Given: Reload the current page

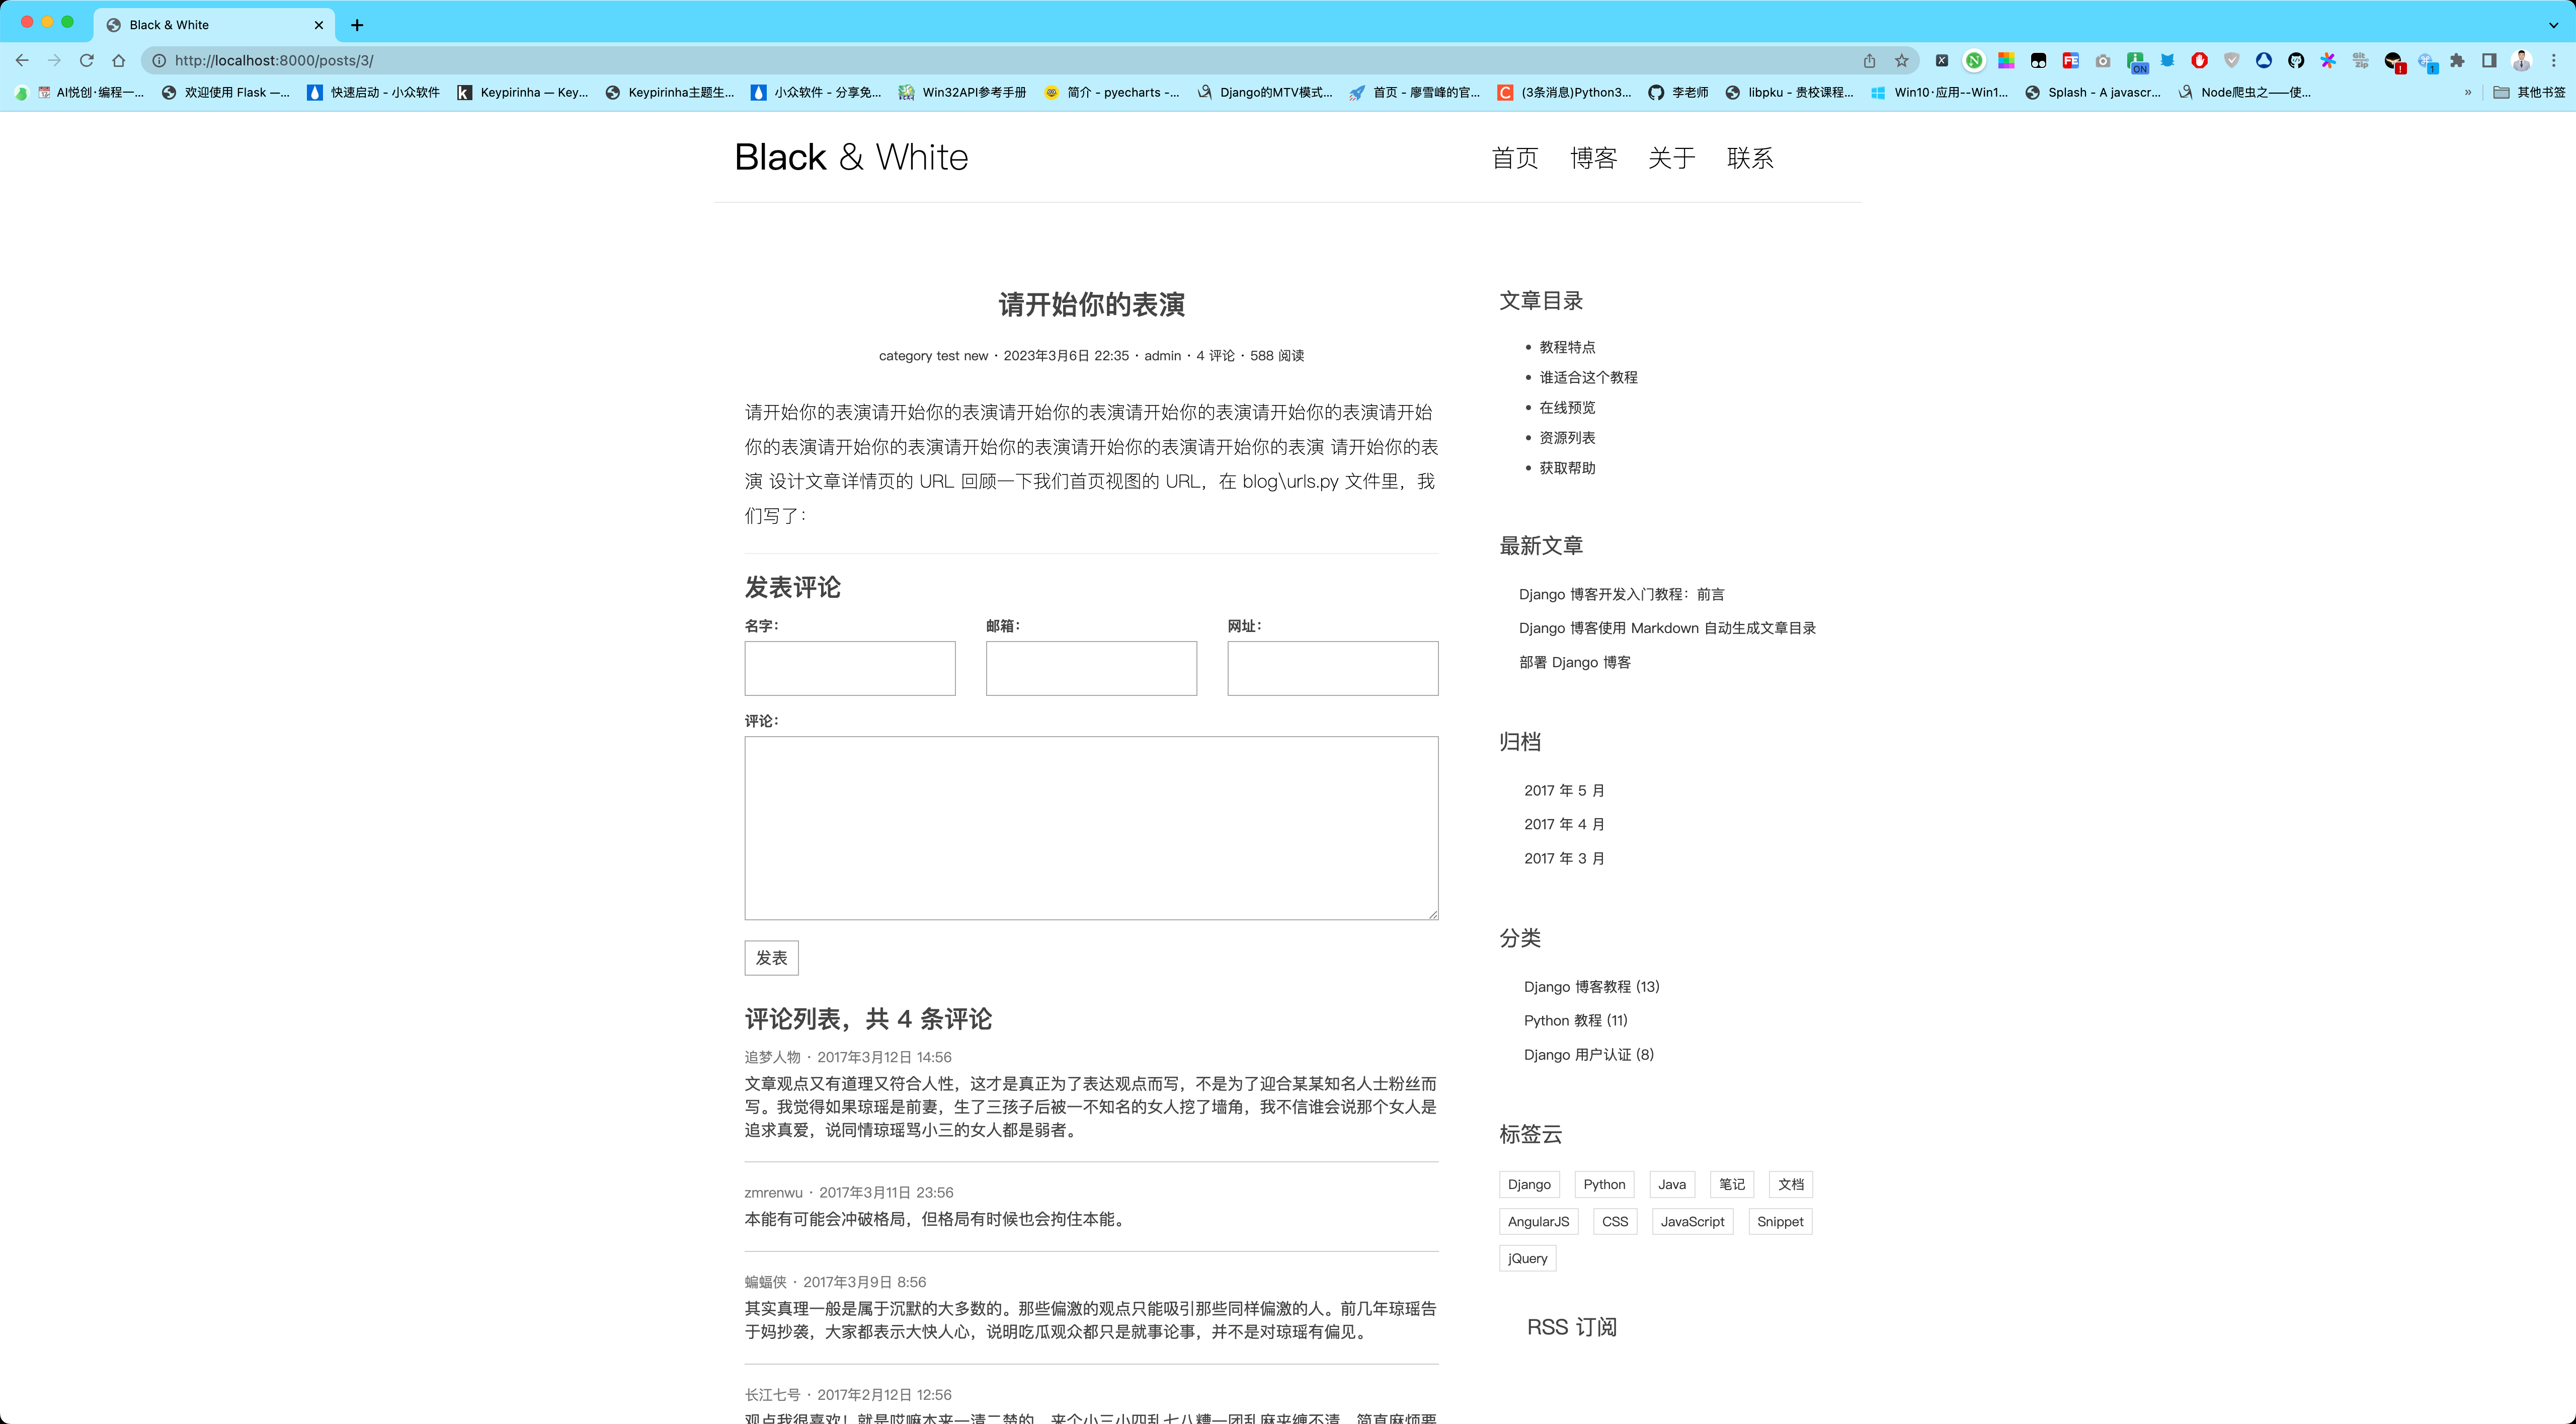Looking at the screenshot, I should coord(87,60).
